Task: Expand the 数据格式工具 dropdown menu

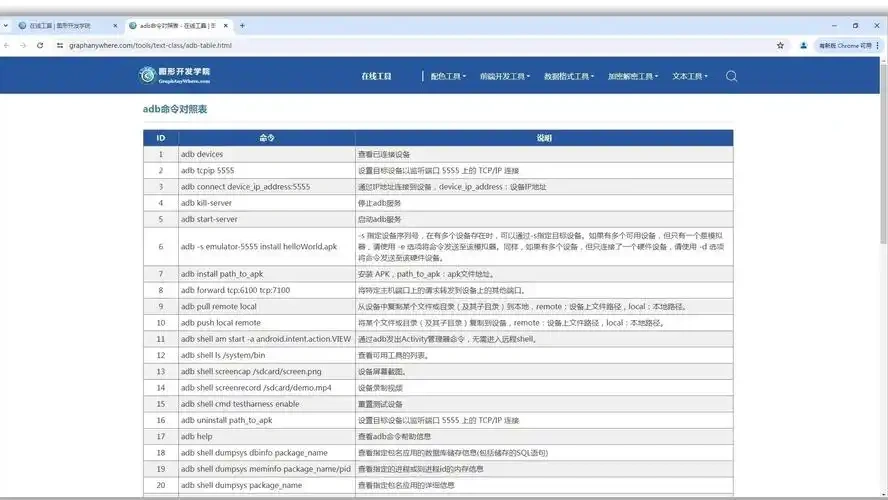Action: [x=569, y=76]
